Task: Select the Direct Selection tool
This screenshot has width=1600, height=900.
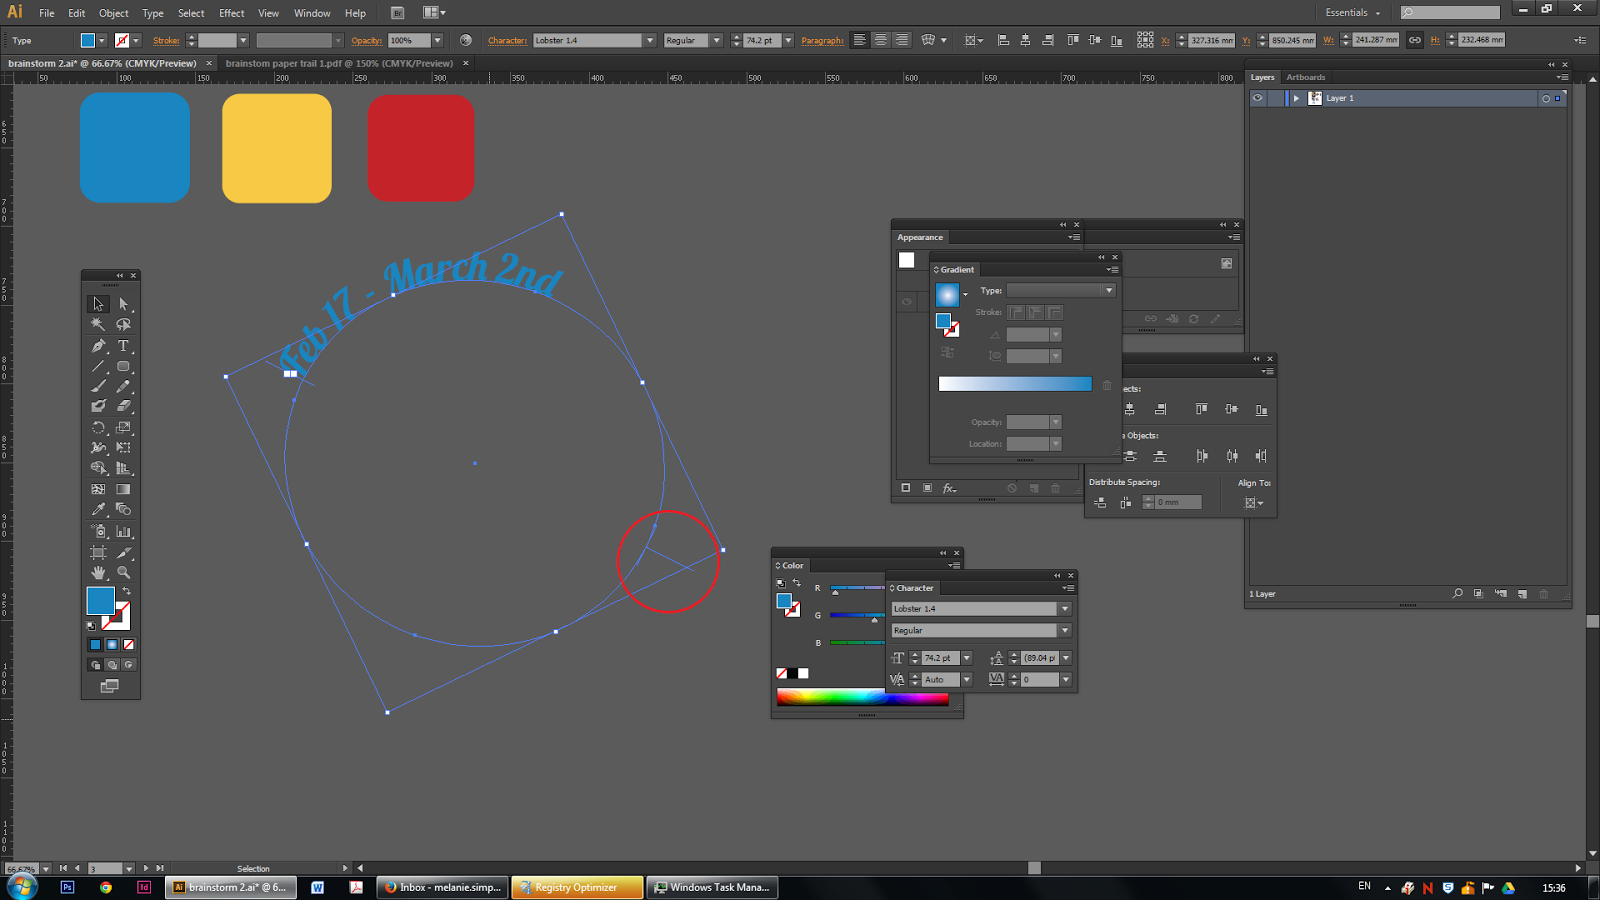Action: point(124,304)
